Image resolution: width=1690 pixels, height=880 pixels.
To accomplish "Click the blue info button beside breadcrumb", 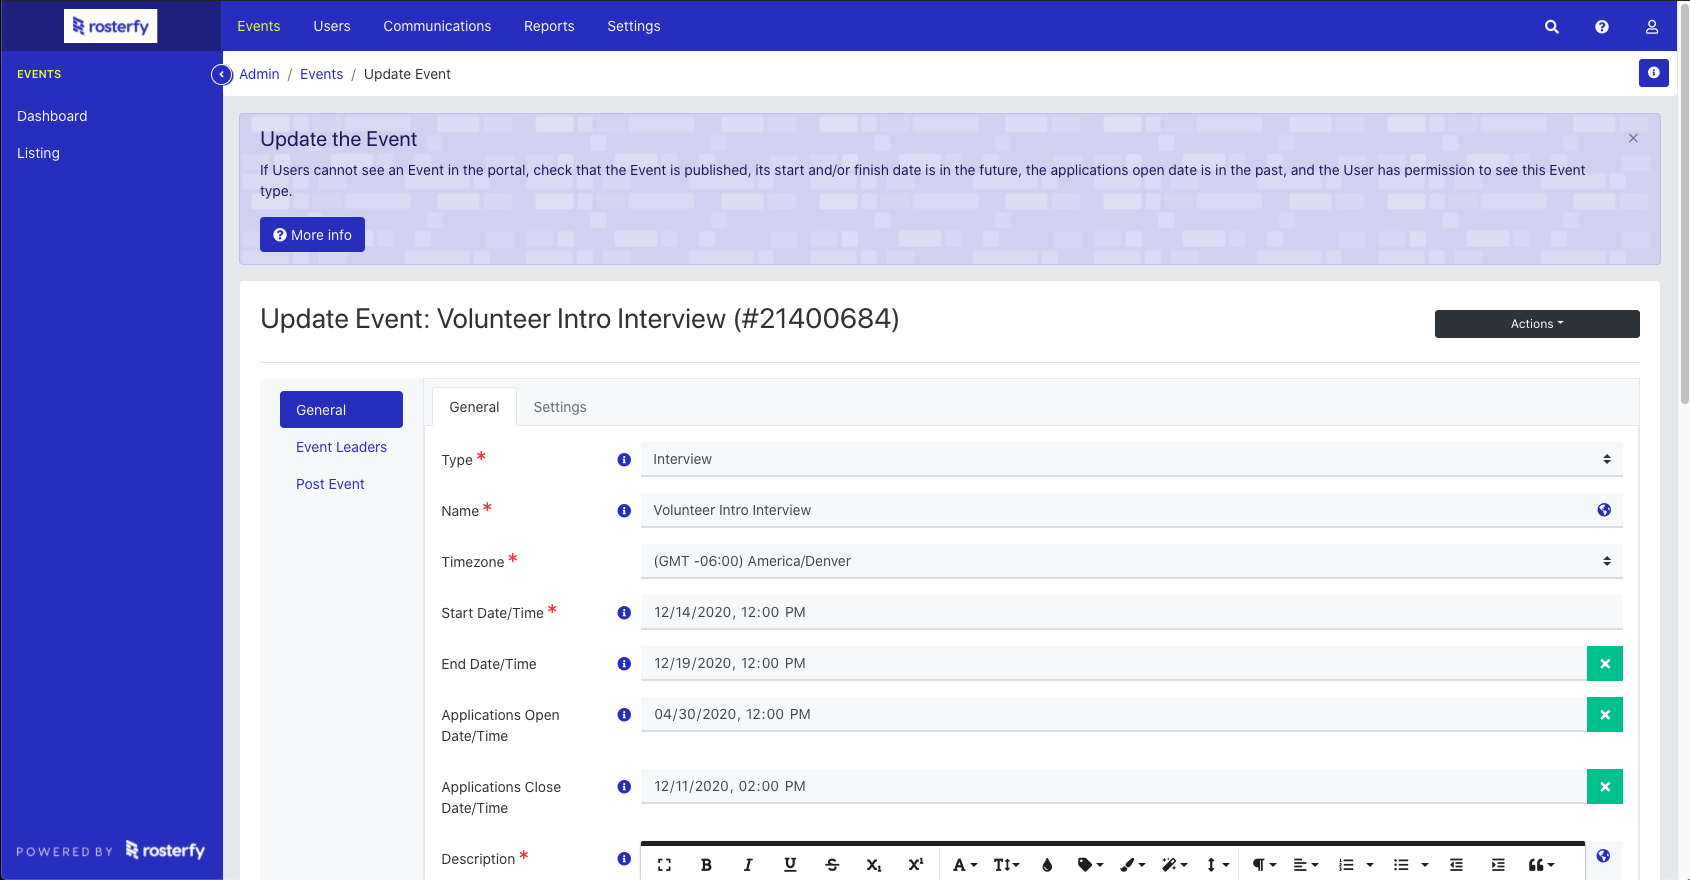I will click(1654, 73).
